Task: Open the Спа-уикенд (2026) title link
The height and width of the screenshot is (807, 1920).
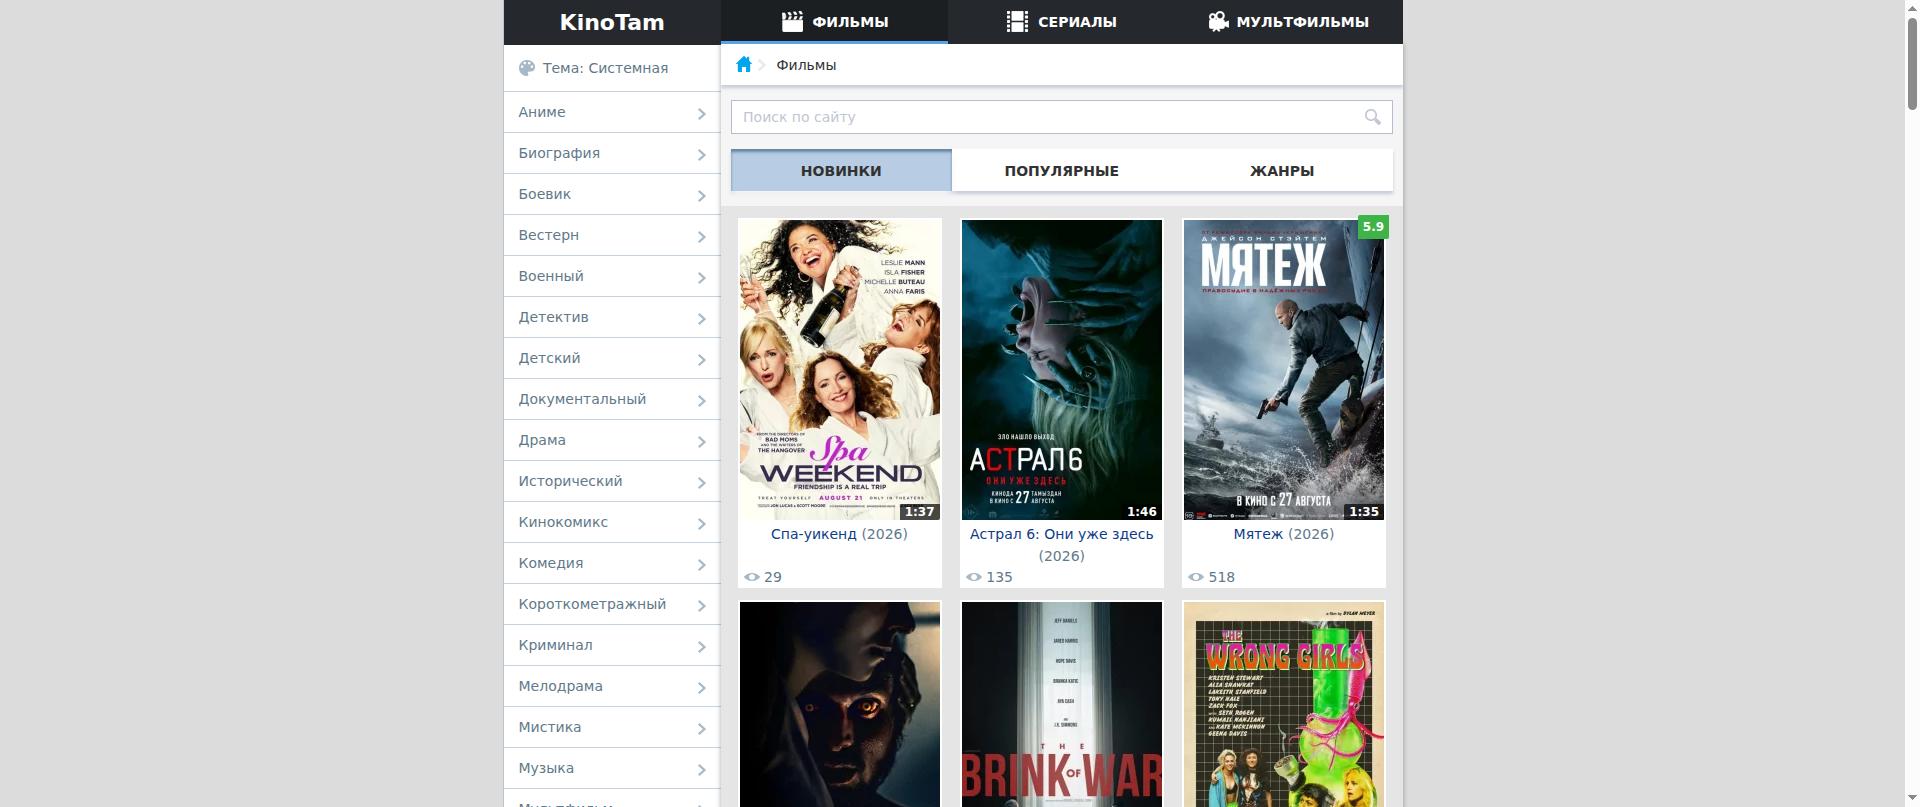Action: click(839, 534)
